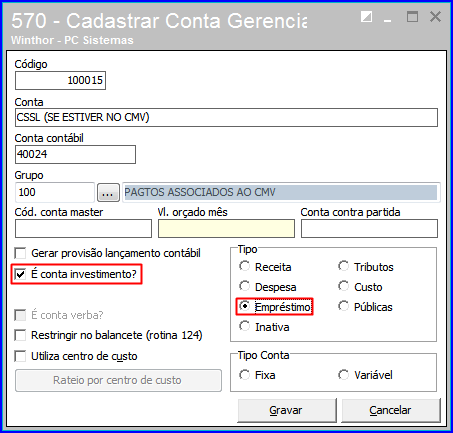Select the Receita type radio button
Image resolution: width=453 pixels, height=433 pixels.
[x=244, y=266]
